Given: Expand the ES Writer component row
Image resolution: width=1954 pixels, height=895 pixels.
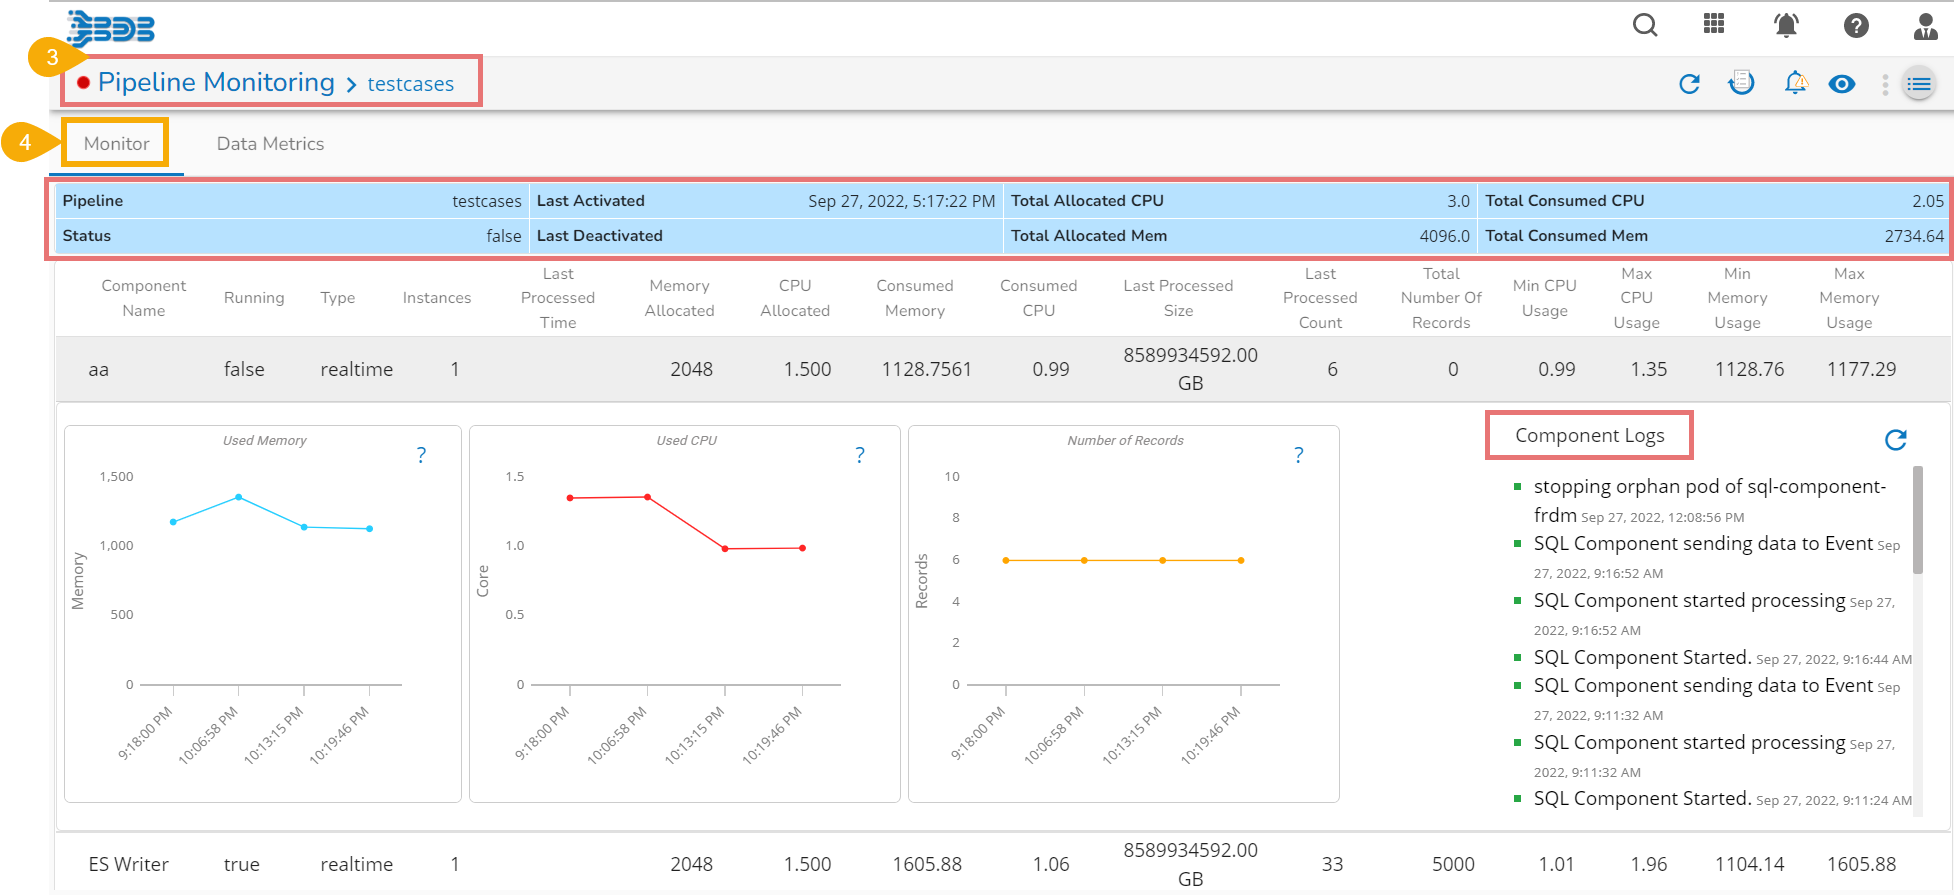Looking at the screenshot, I should 129,864.
